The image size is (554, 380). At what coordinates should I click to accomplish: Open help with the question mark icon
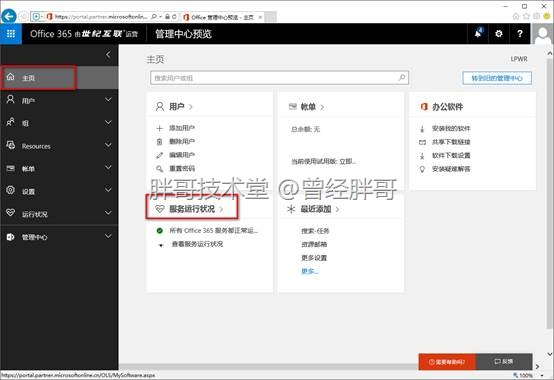pyautogui.click(x=519, y=34)
